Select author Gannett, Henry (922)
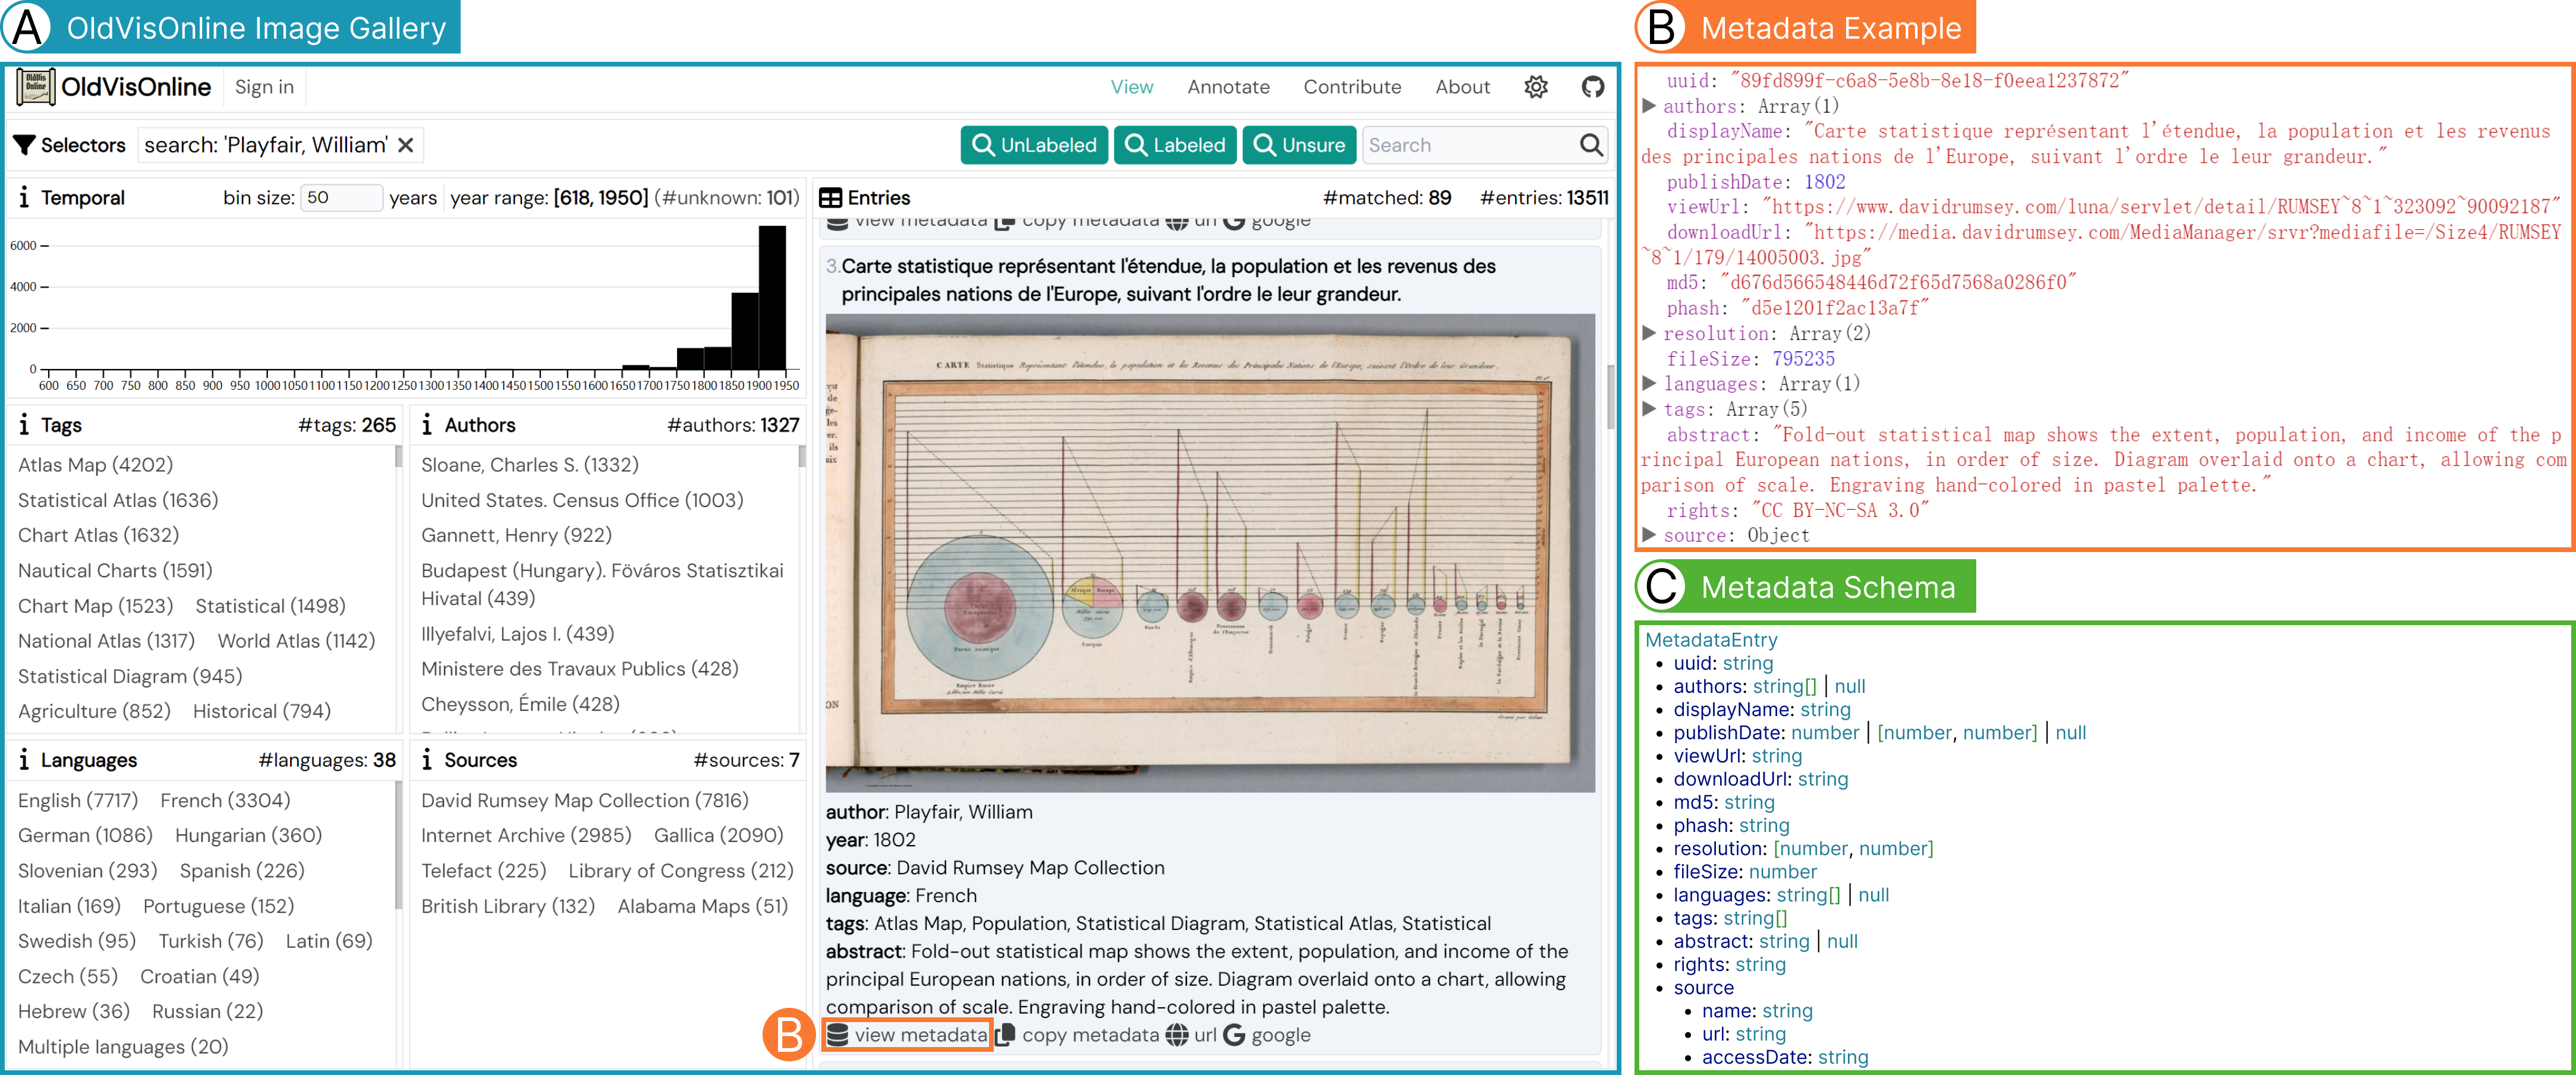 516,535
